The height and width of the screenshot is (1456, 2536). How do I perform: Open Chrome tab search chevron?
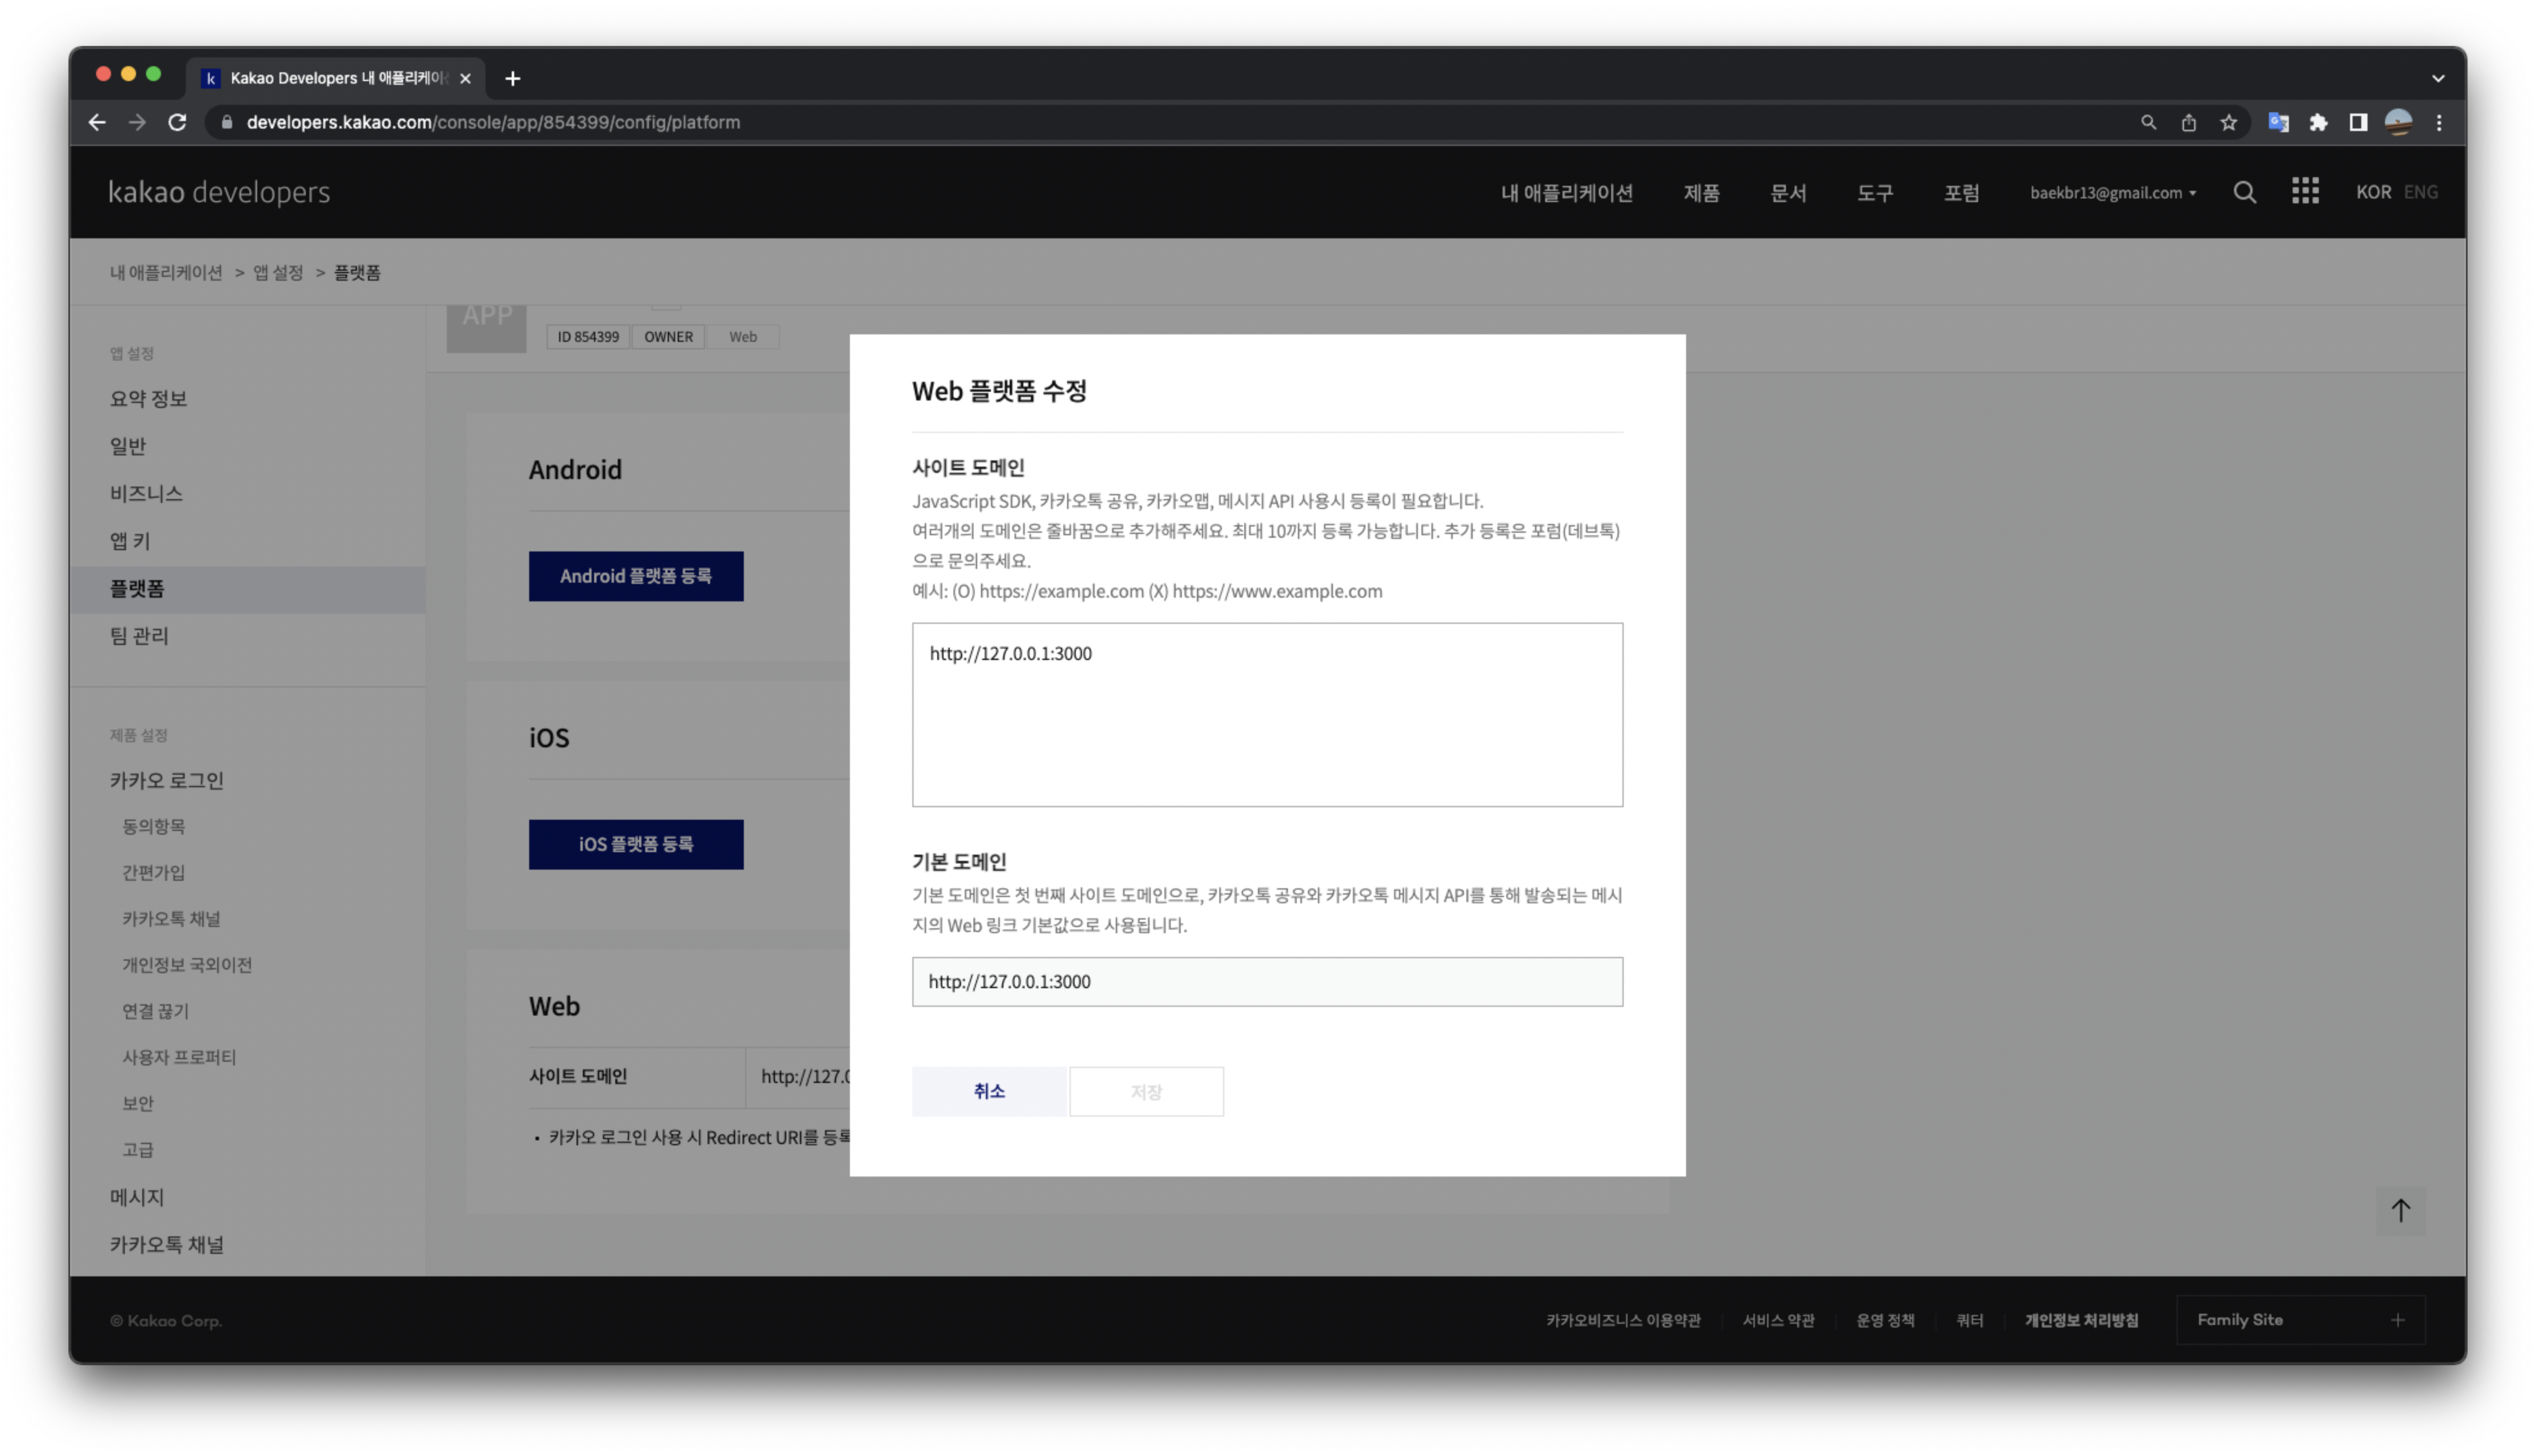(2438, 78)
